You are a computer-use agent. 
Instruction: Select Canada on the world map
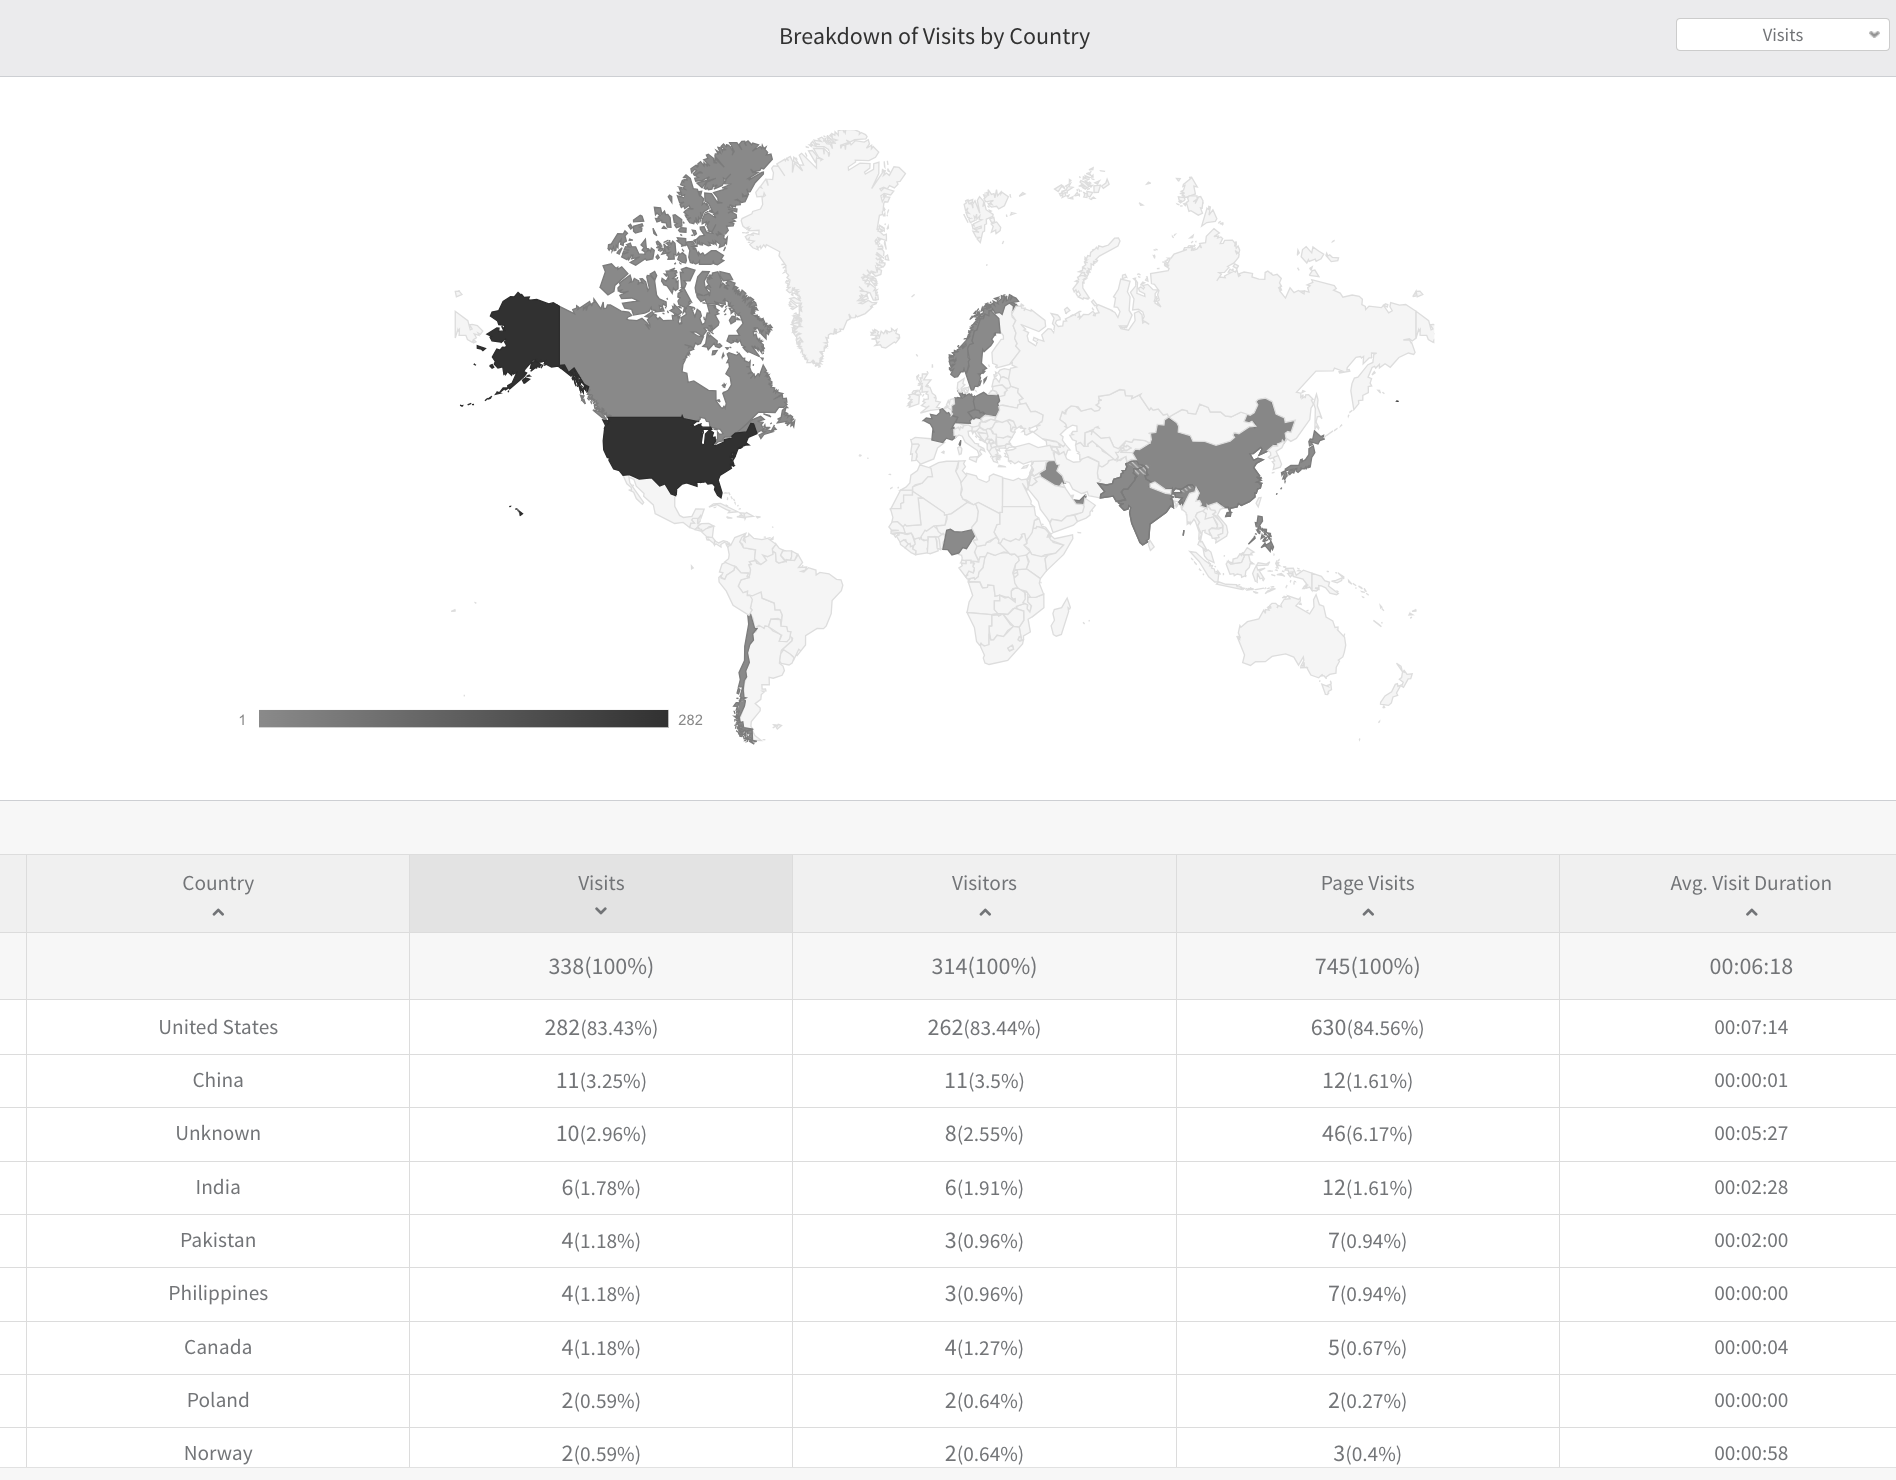[640, 365]
